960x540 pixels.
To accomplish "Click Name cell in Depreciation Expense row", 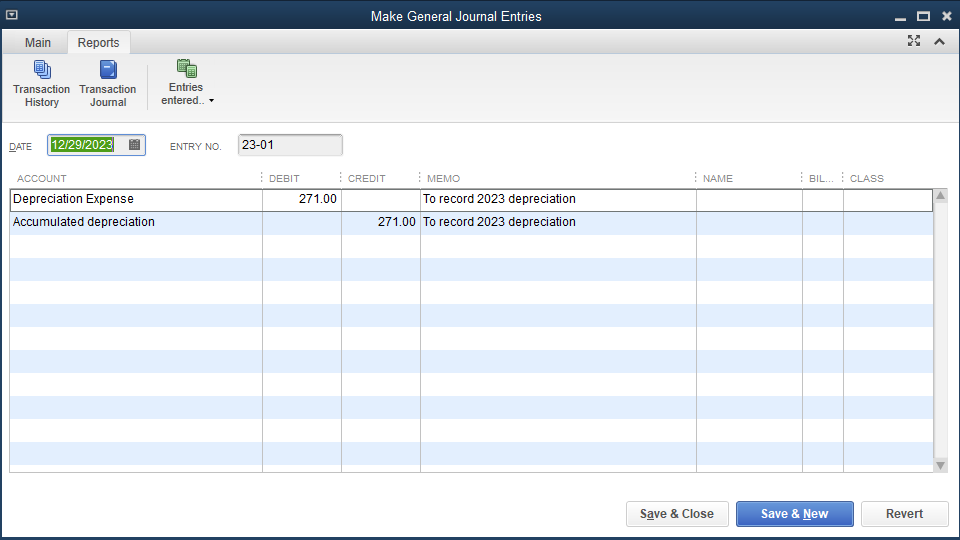I will click(x=749, y=200).
